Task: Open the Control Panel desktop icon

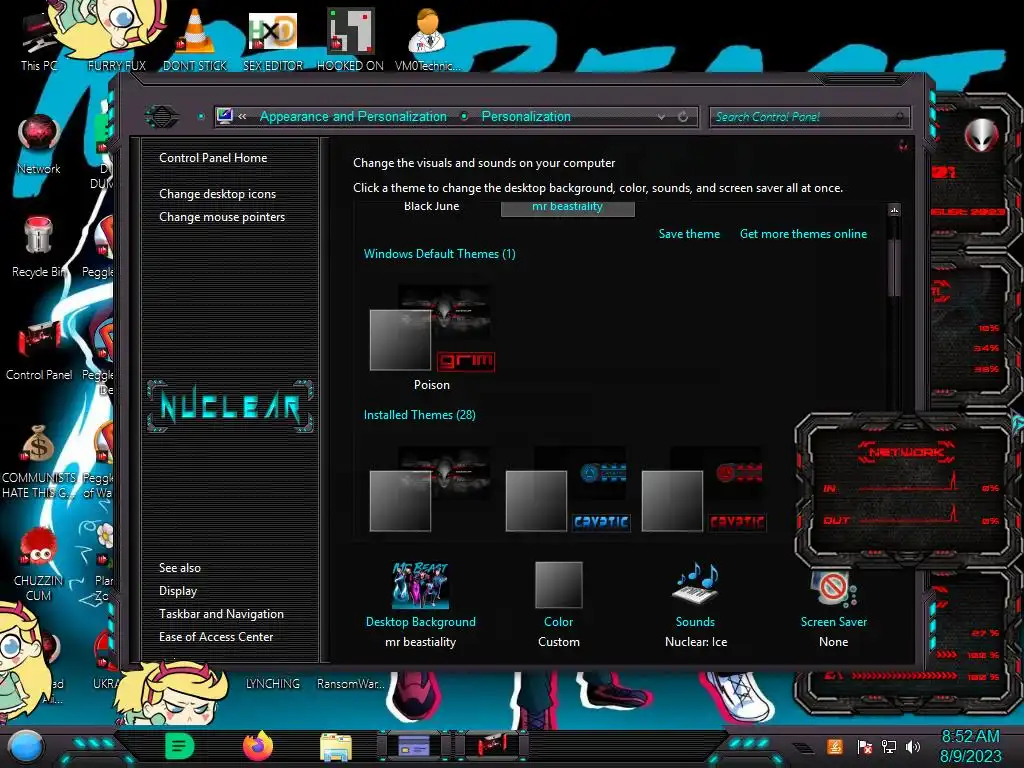Action: 39,350
